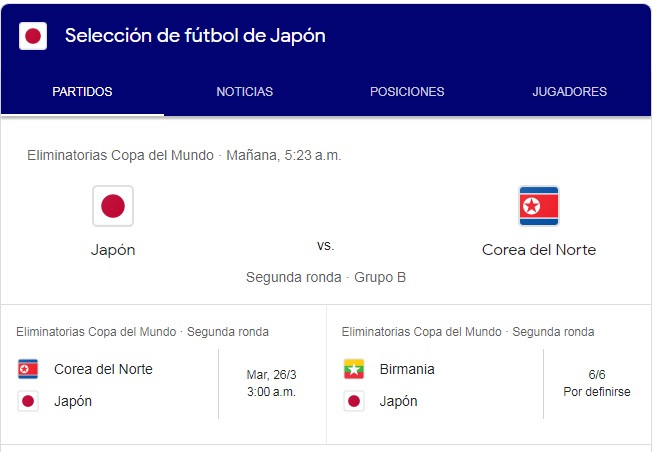Click the Selección de fútbol de Japón title
653x452 pixels.
click(x=195, y=36)
